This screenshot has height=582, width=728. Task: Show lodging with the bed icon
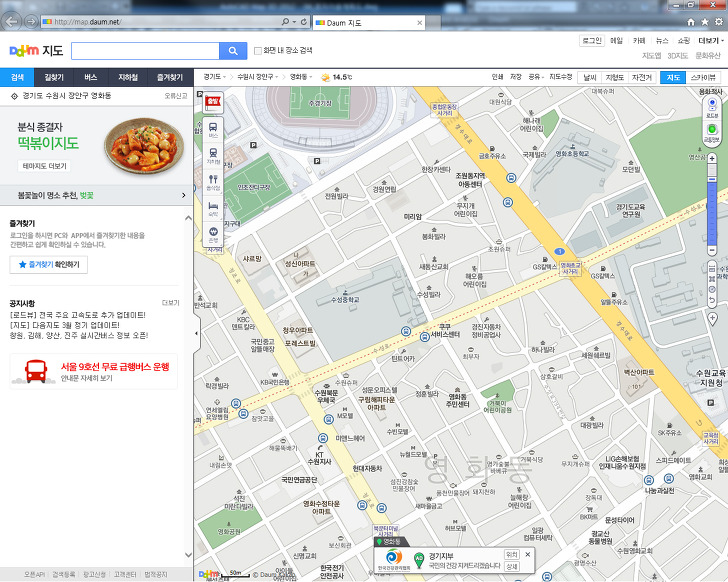[213, 208]
